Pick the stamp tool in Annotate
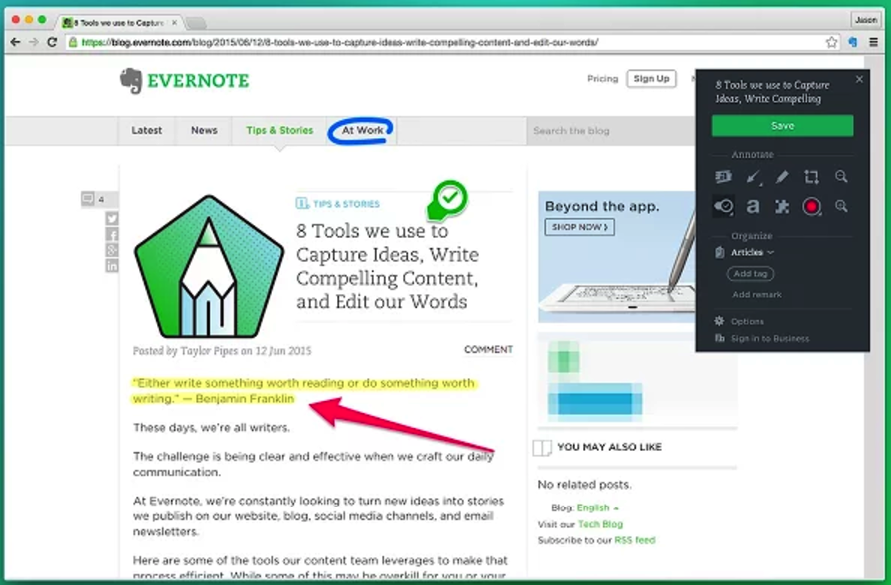 coord(724,206)
